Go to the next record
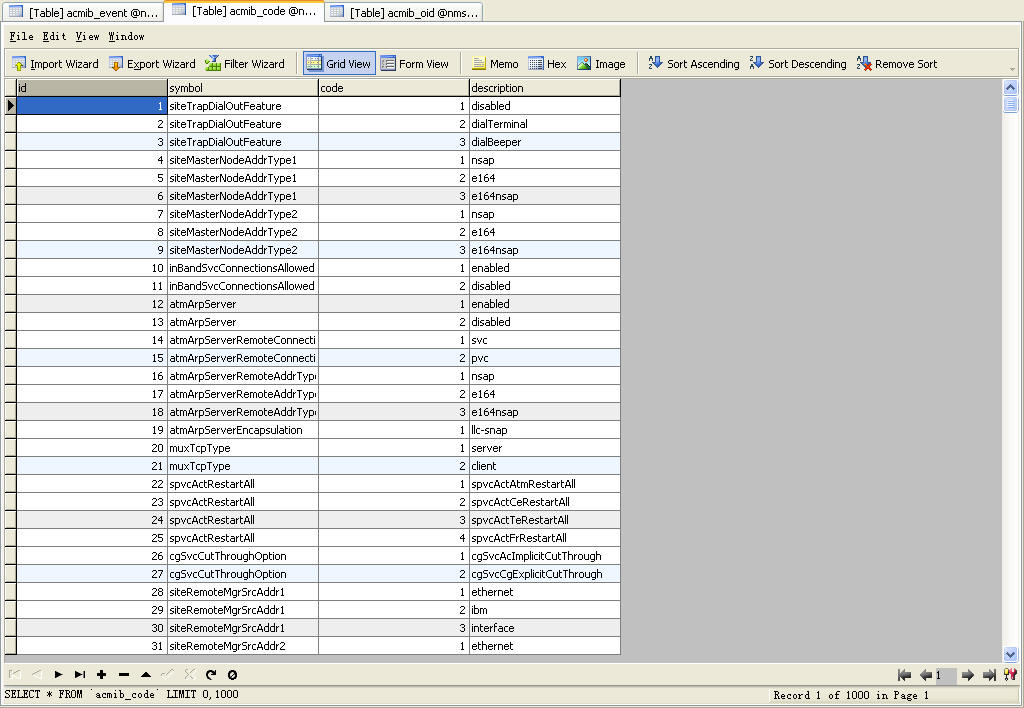Viewport: 1024px width, 708px height. click(58, 675)
